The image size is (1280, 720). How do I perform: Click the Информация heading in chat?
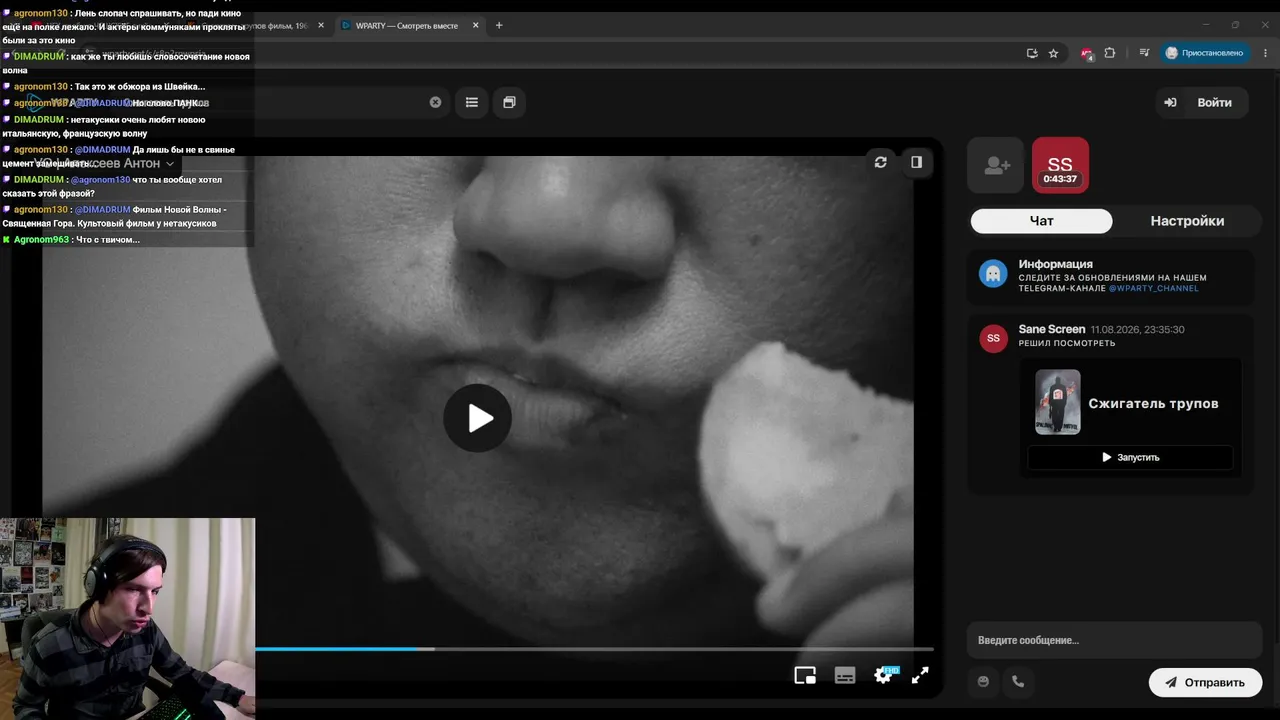click(x=1056, y=264)
